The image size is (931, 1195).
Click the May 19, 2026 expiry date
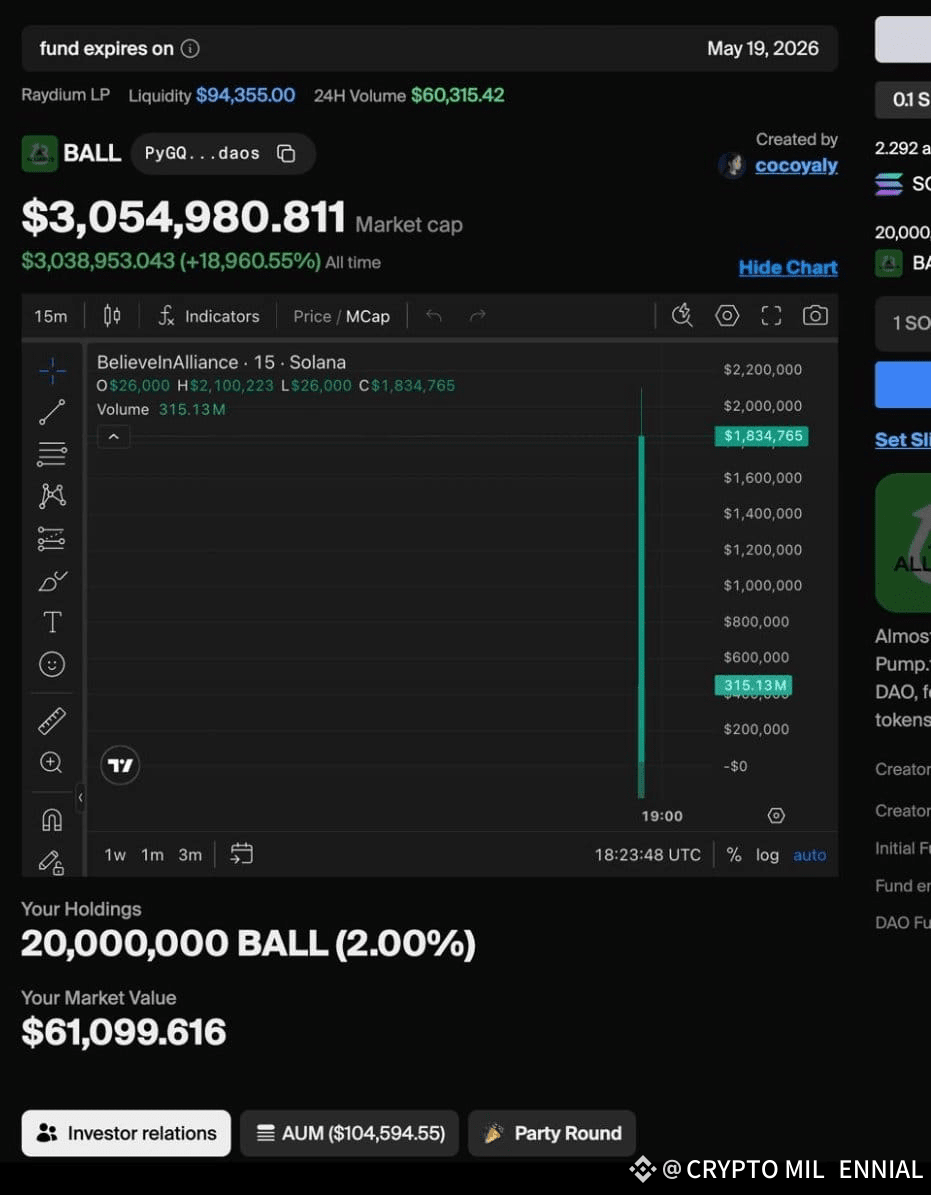pos(763,49)
